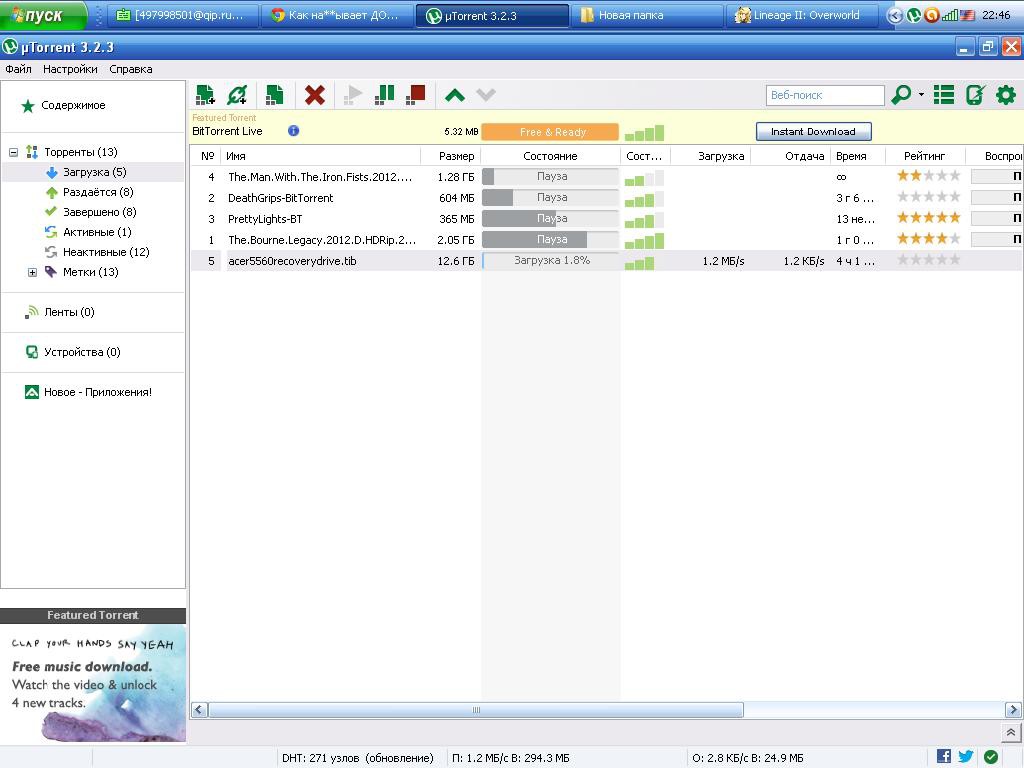Open the Справка menu

131,69
